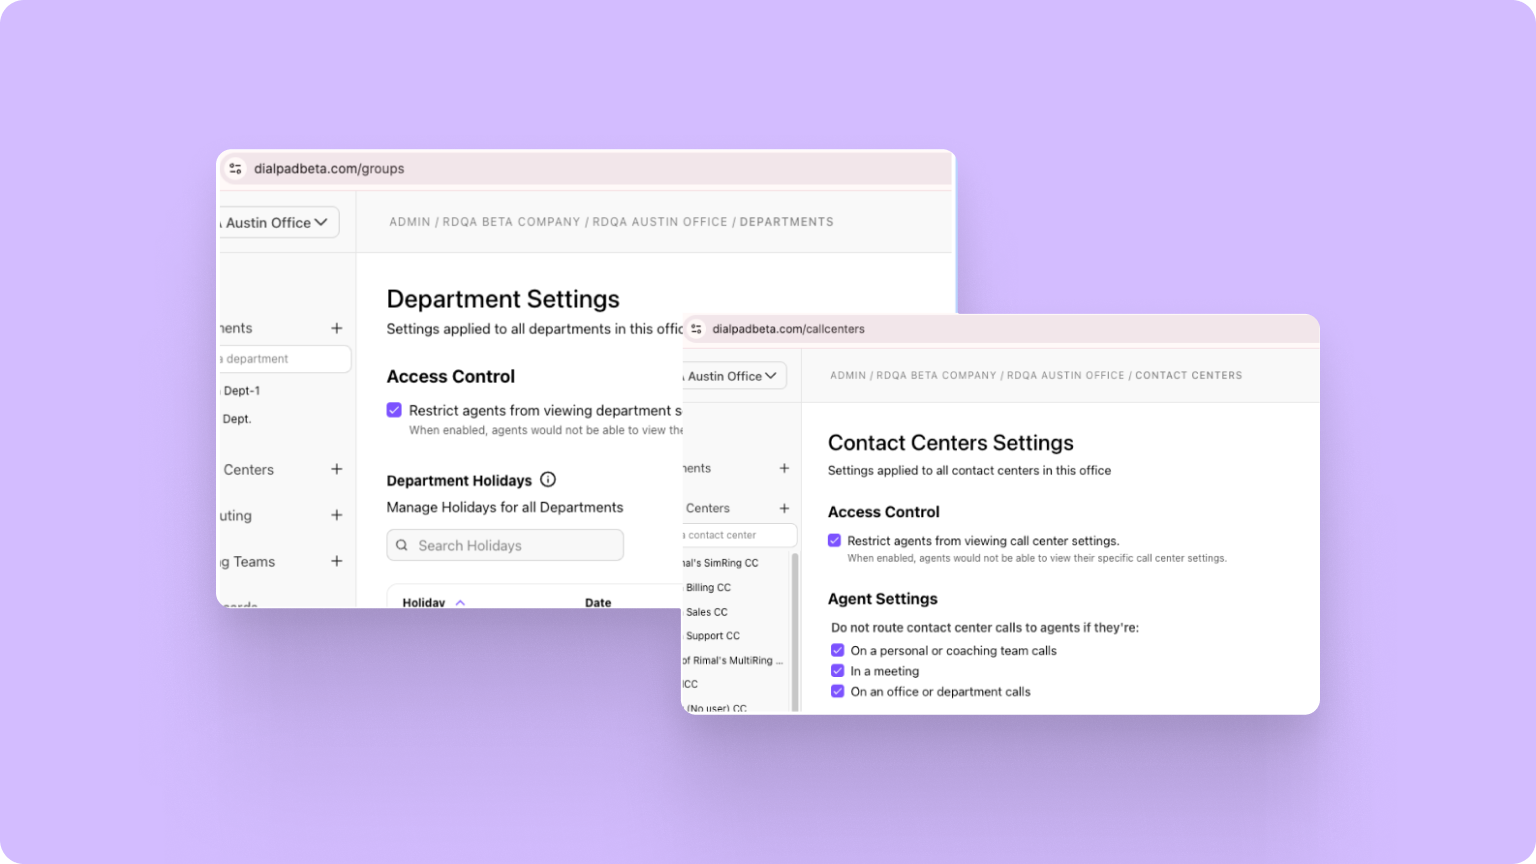Click plus icon next to Centers in Department Settings window
The image size is (1536, 864).
click(x=337, y=469)
